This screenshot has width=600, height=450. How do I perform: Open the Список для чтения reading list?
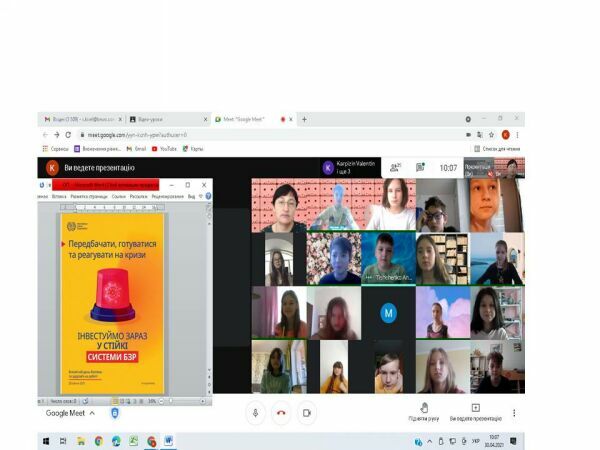point(497,149)
